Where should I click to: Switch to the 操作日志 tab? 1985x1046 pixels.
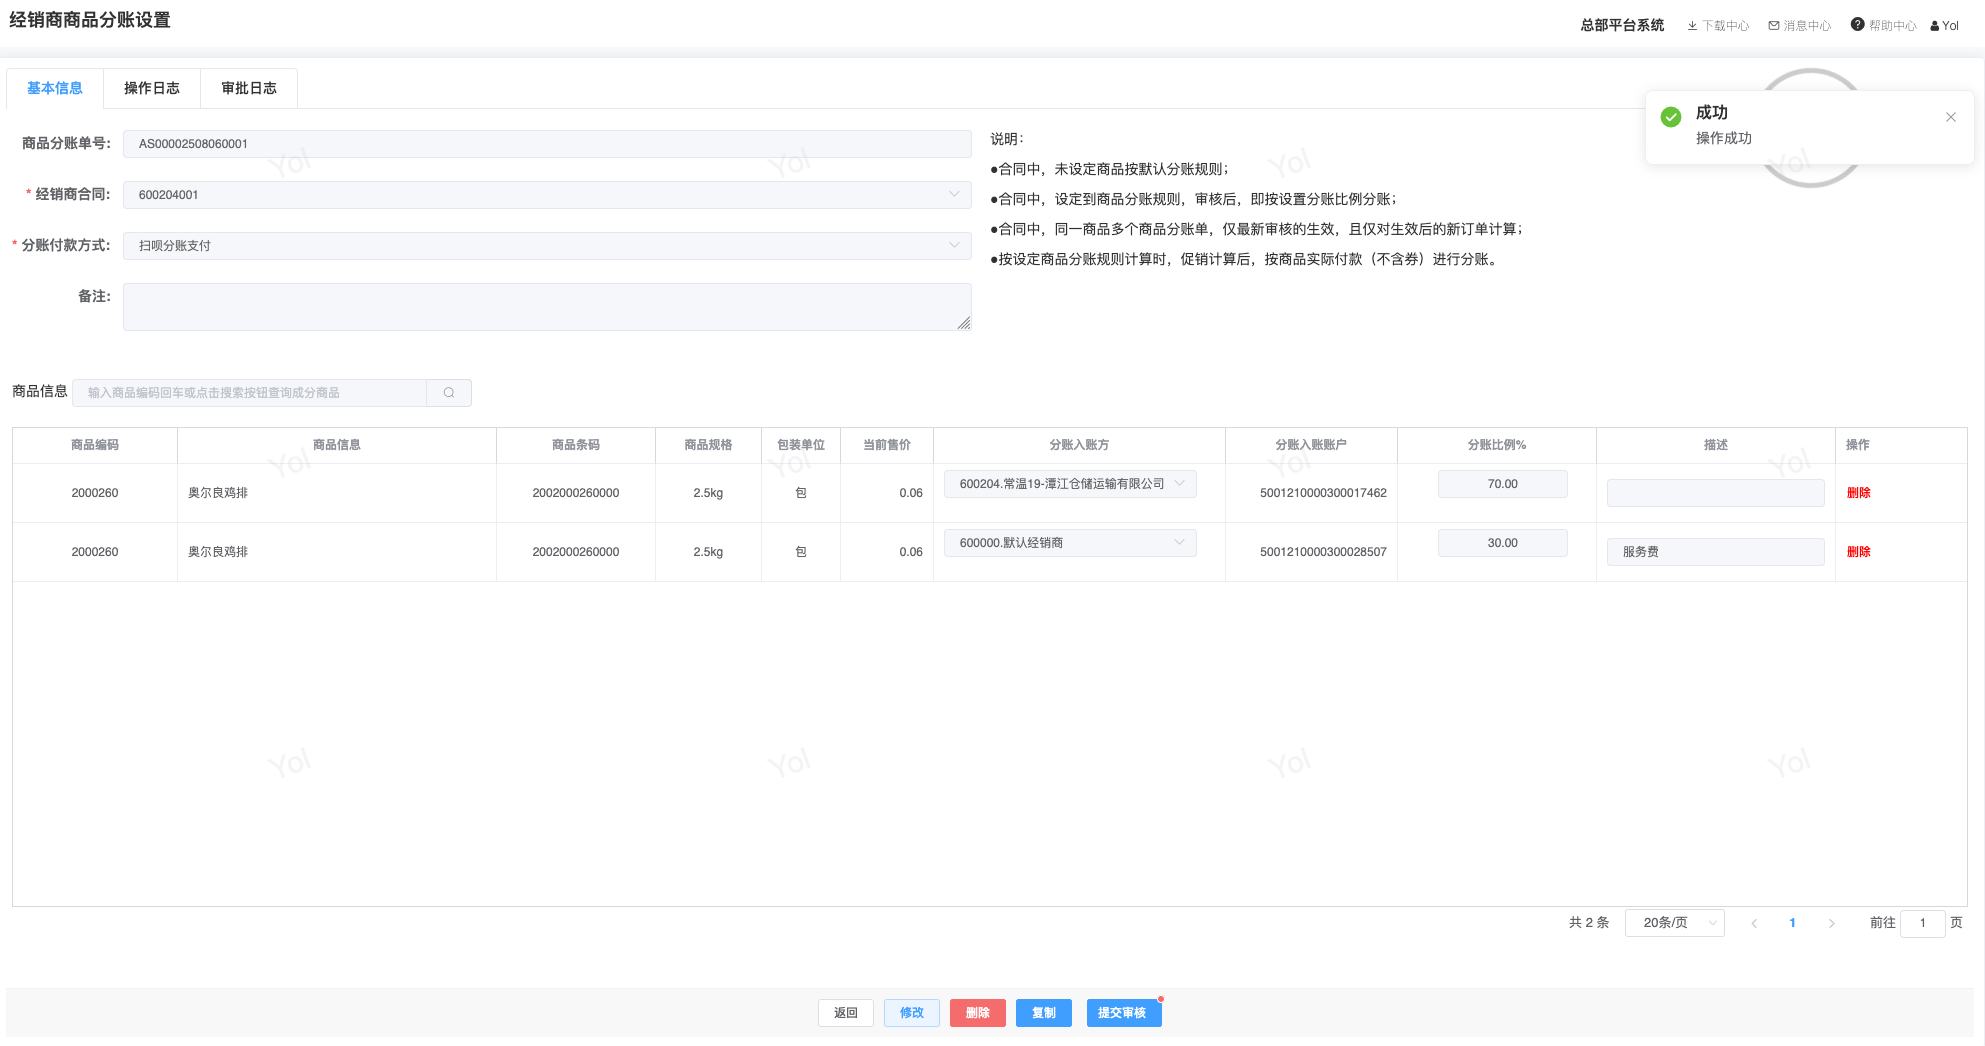pos(152,88)
